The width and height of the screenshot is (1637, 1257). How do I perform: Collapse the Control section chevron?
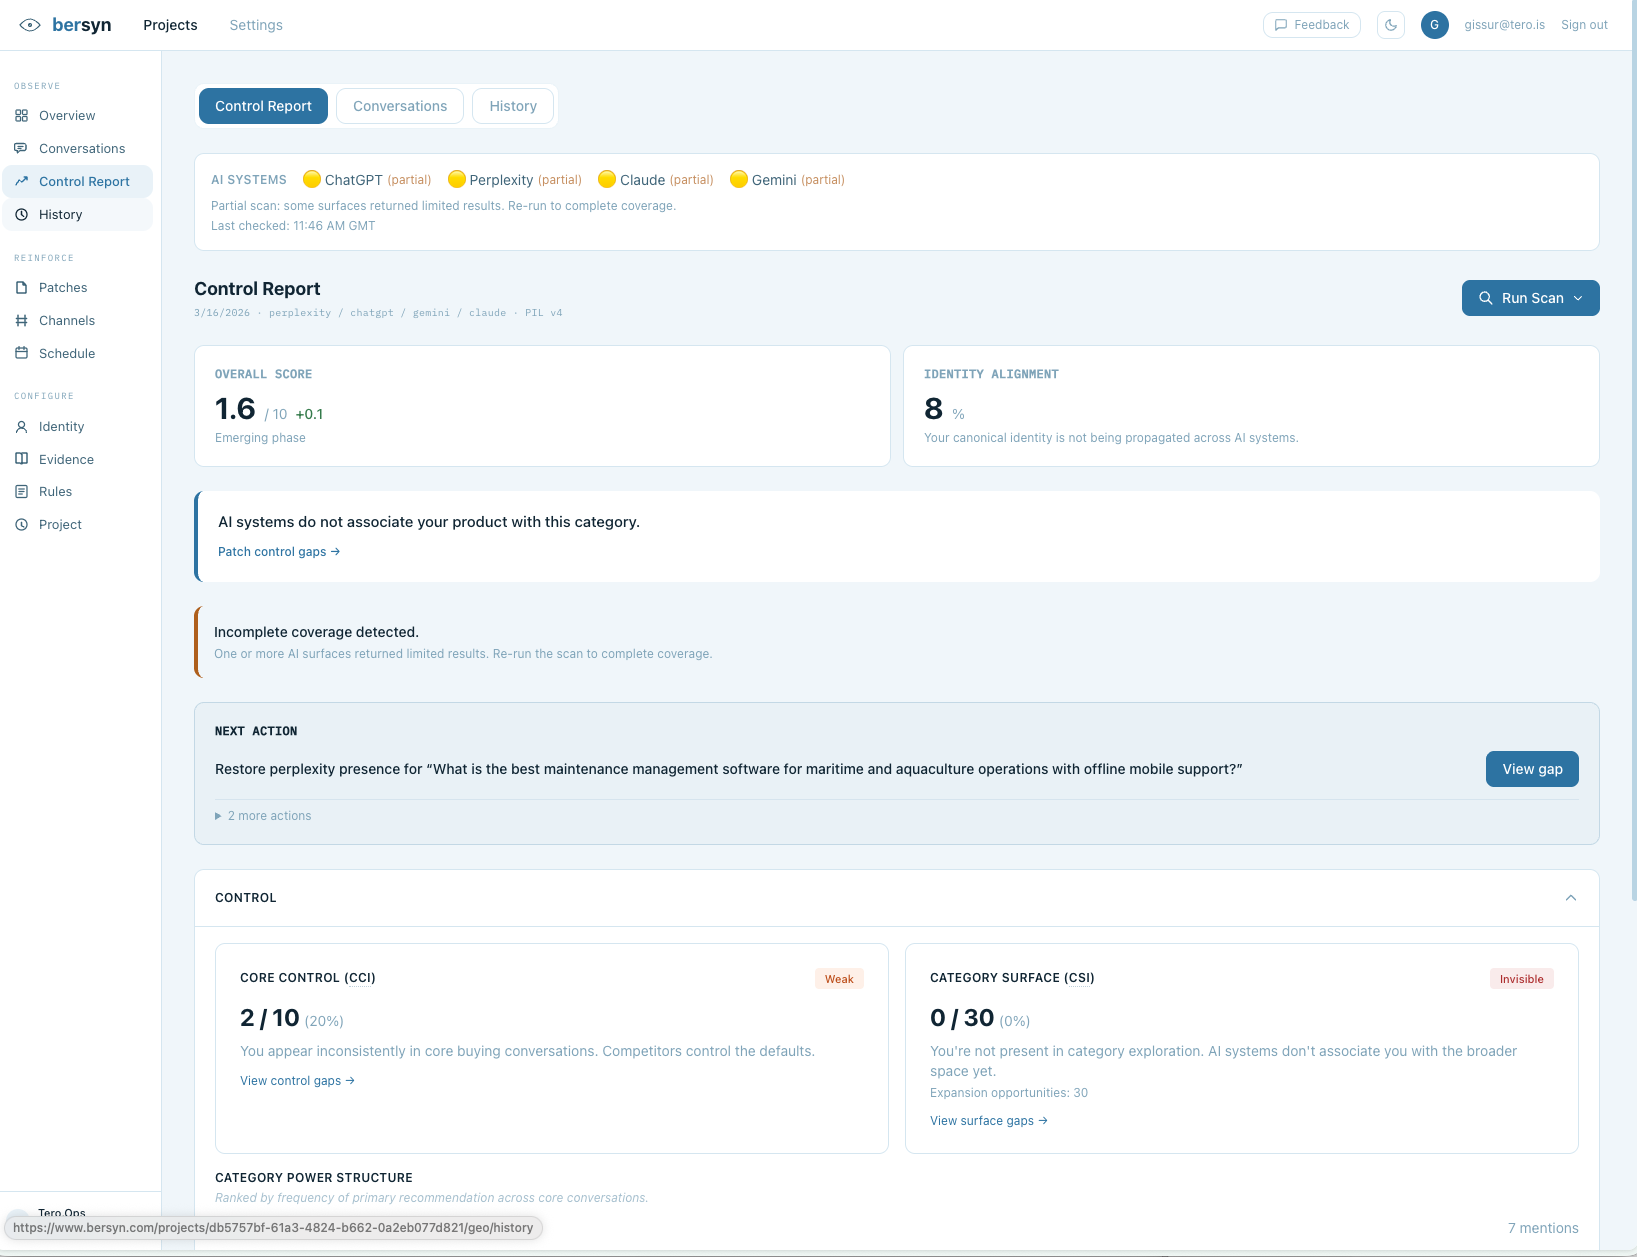[x=1571, y=898]
